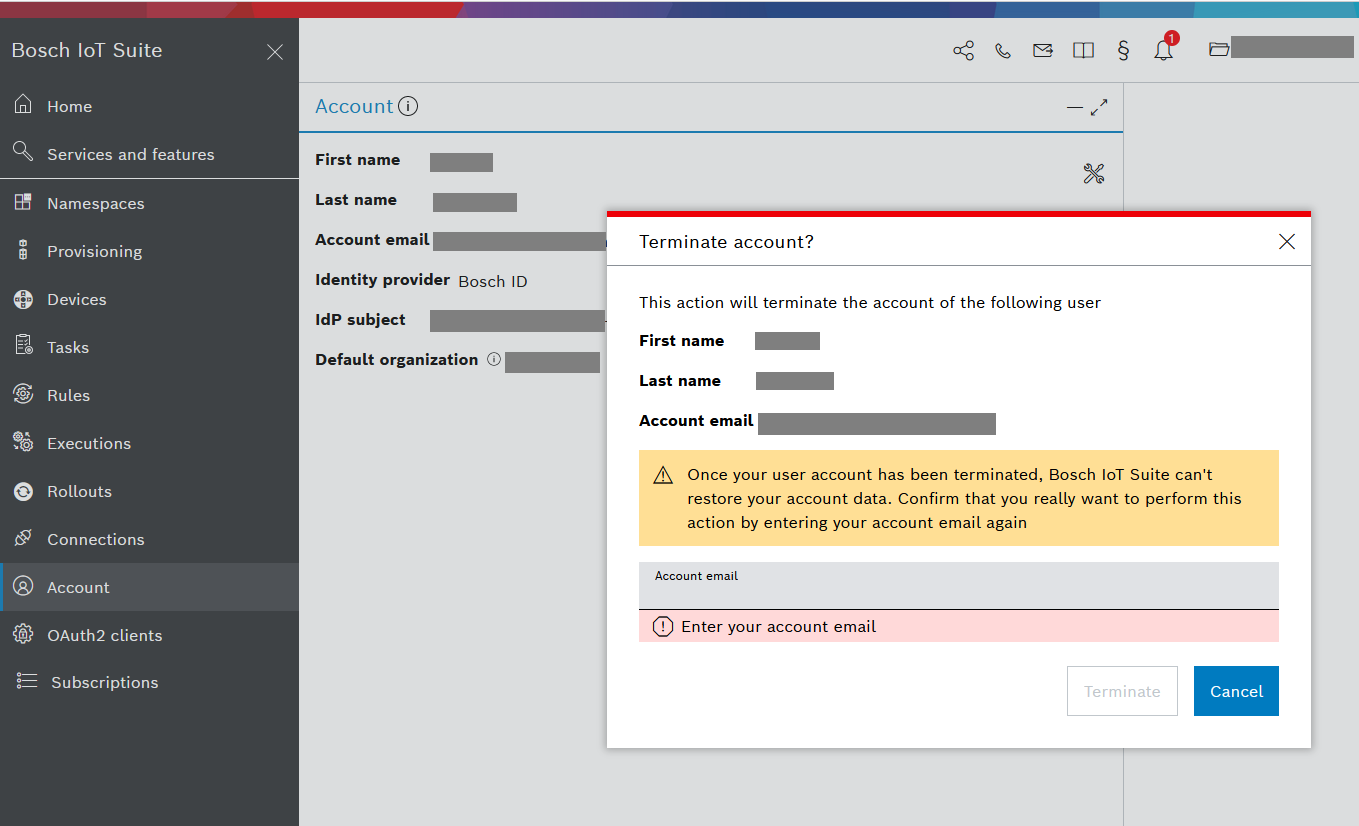
Task: Click the error exclamation icon below input
Action: pyautogui.click(x=662, y=627)
